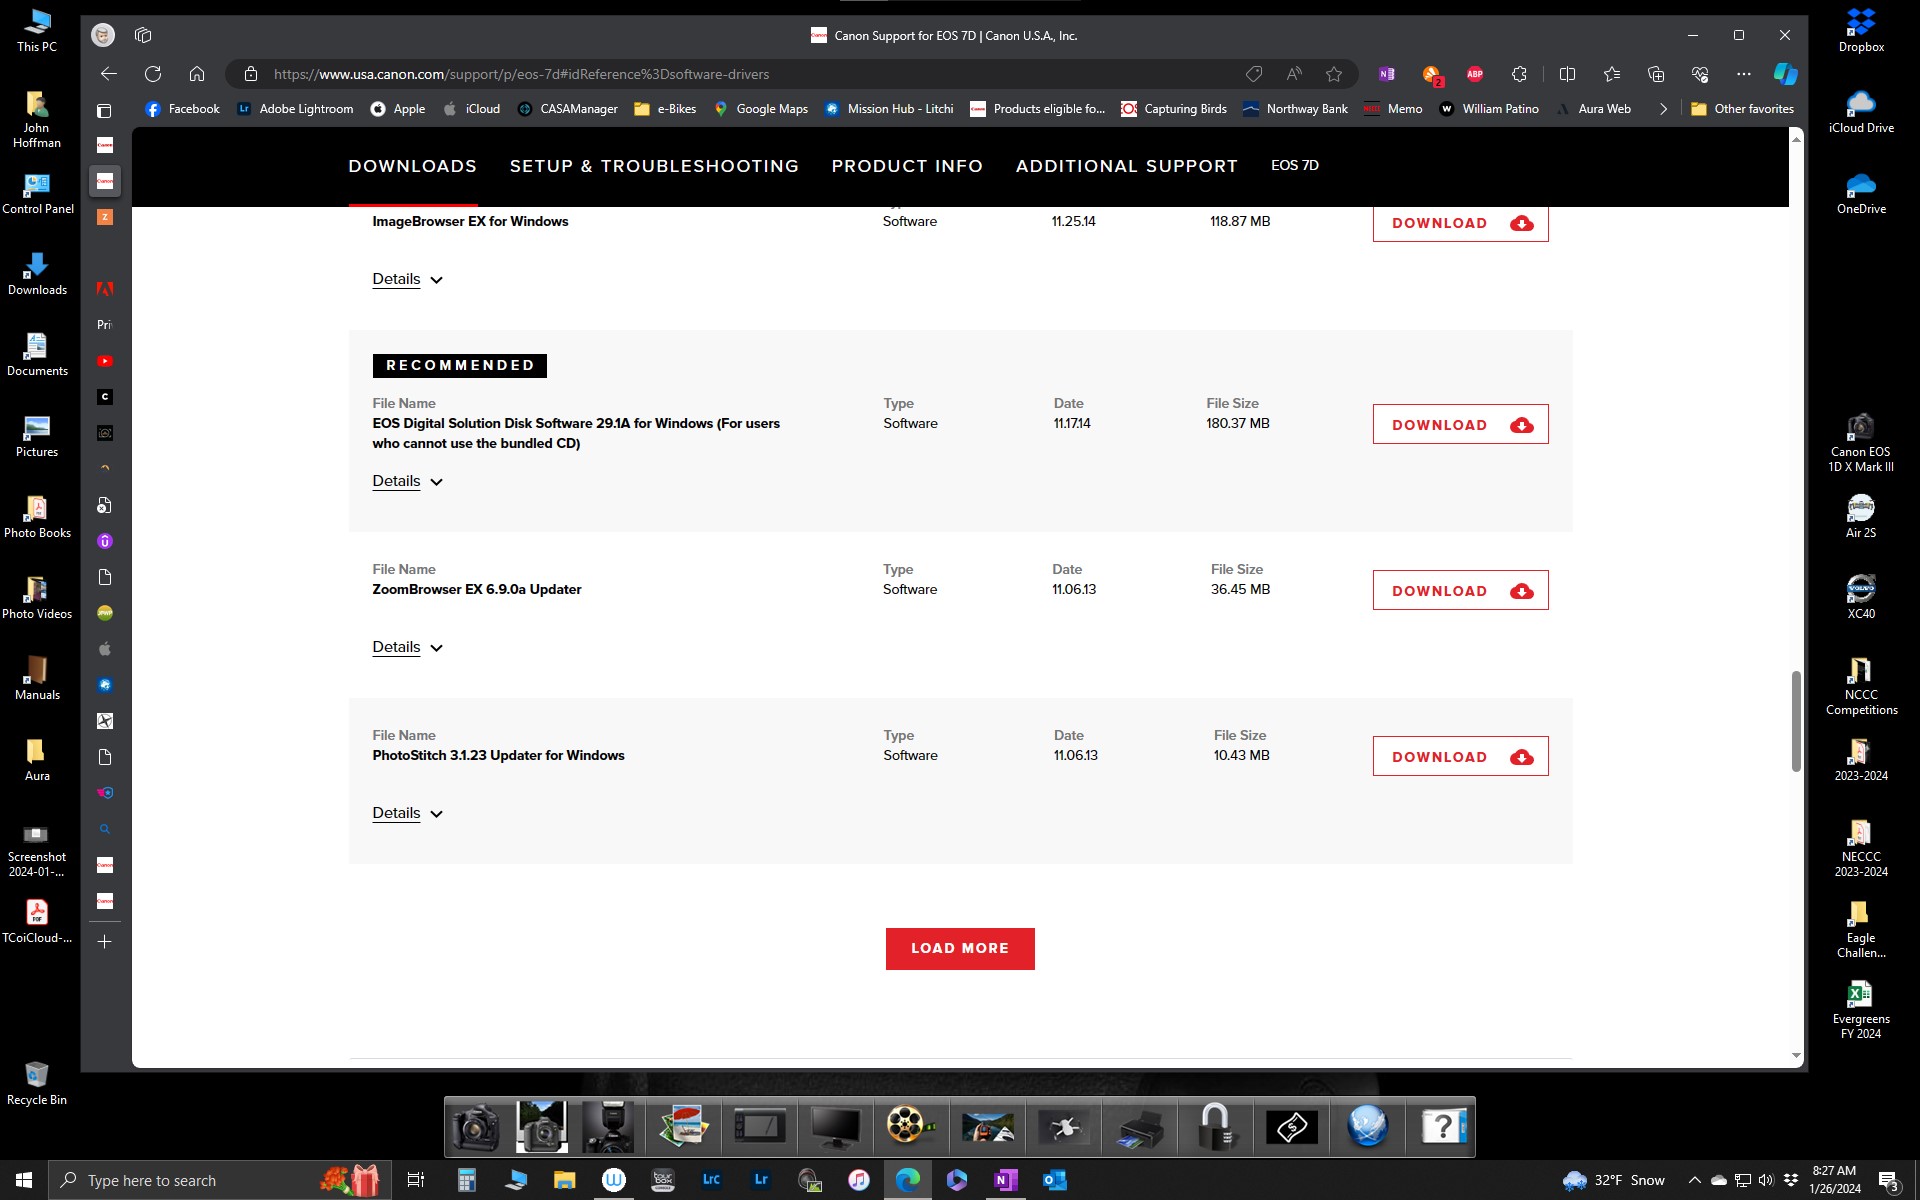Click the system tray speaker to adjust sound
Screen dimensions: 1920x1200
click(1764, 1180)
